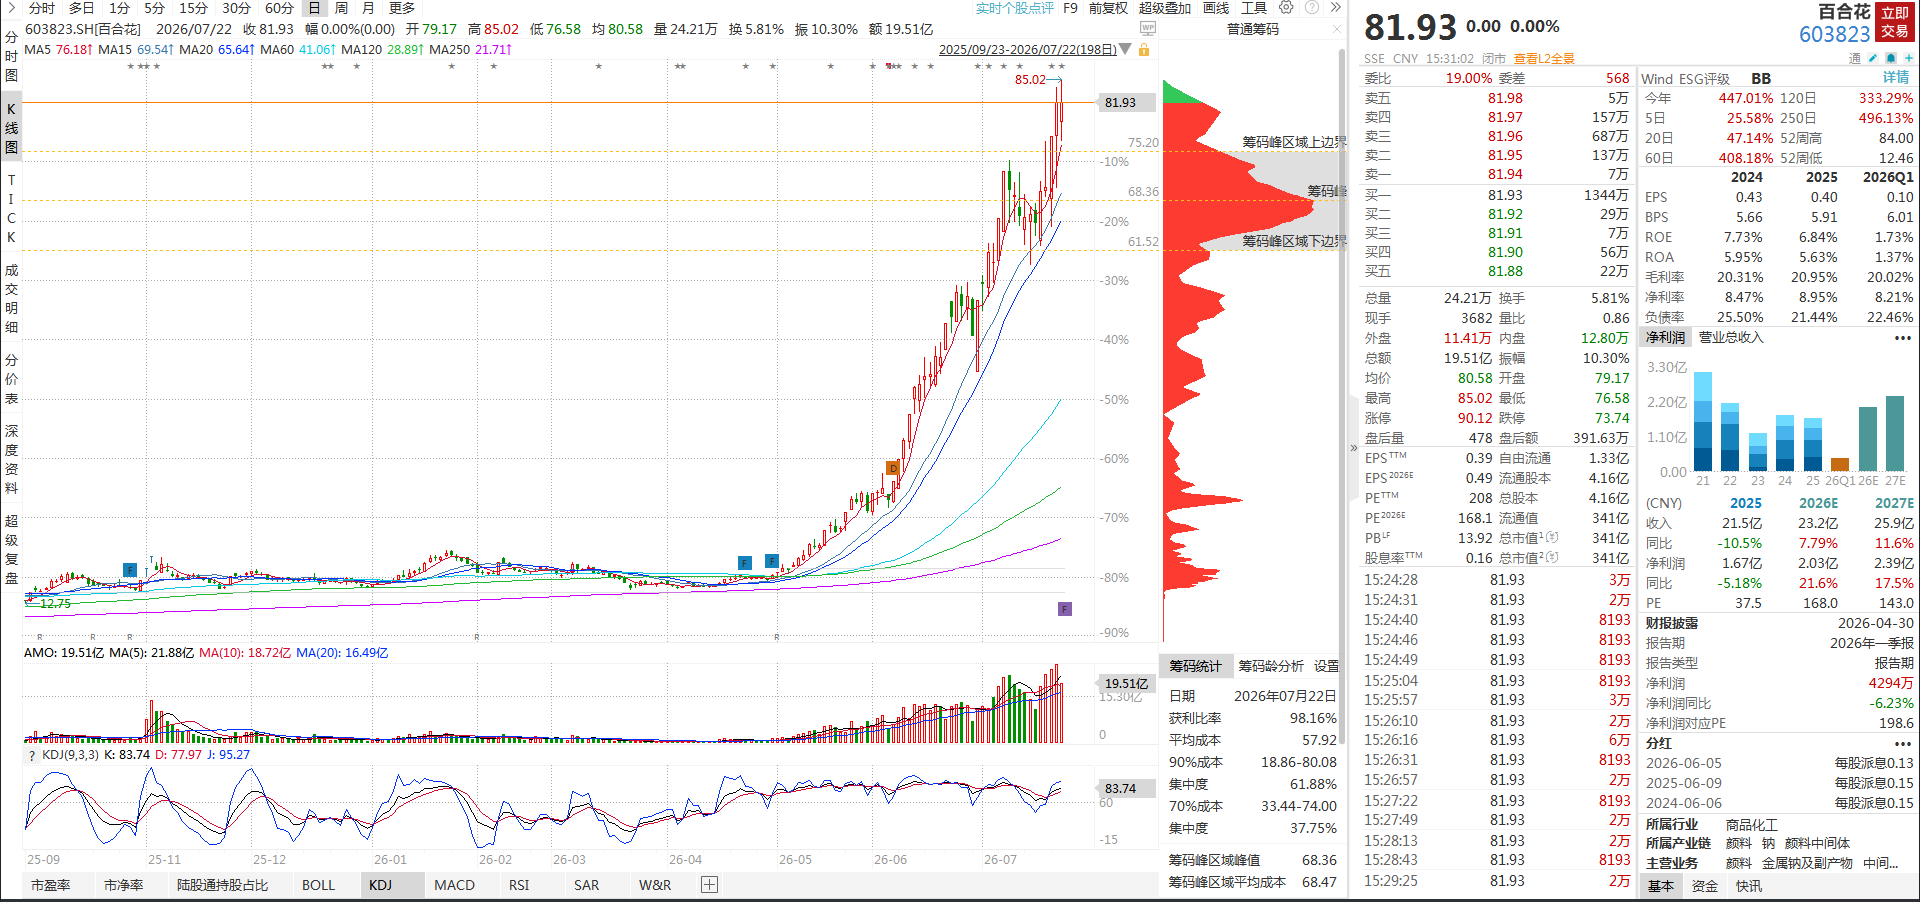
Task: Open the 超级叠加 overlay menu
Action: coord(1164,8)
